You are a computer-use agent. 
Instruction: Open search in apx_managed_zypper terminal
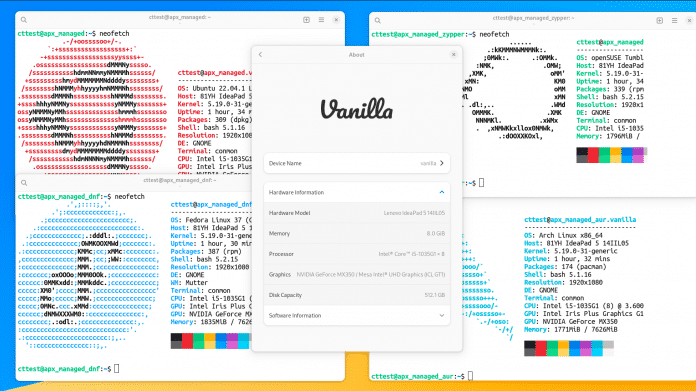tap(378, 20)
